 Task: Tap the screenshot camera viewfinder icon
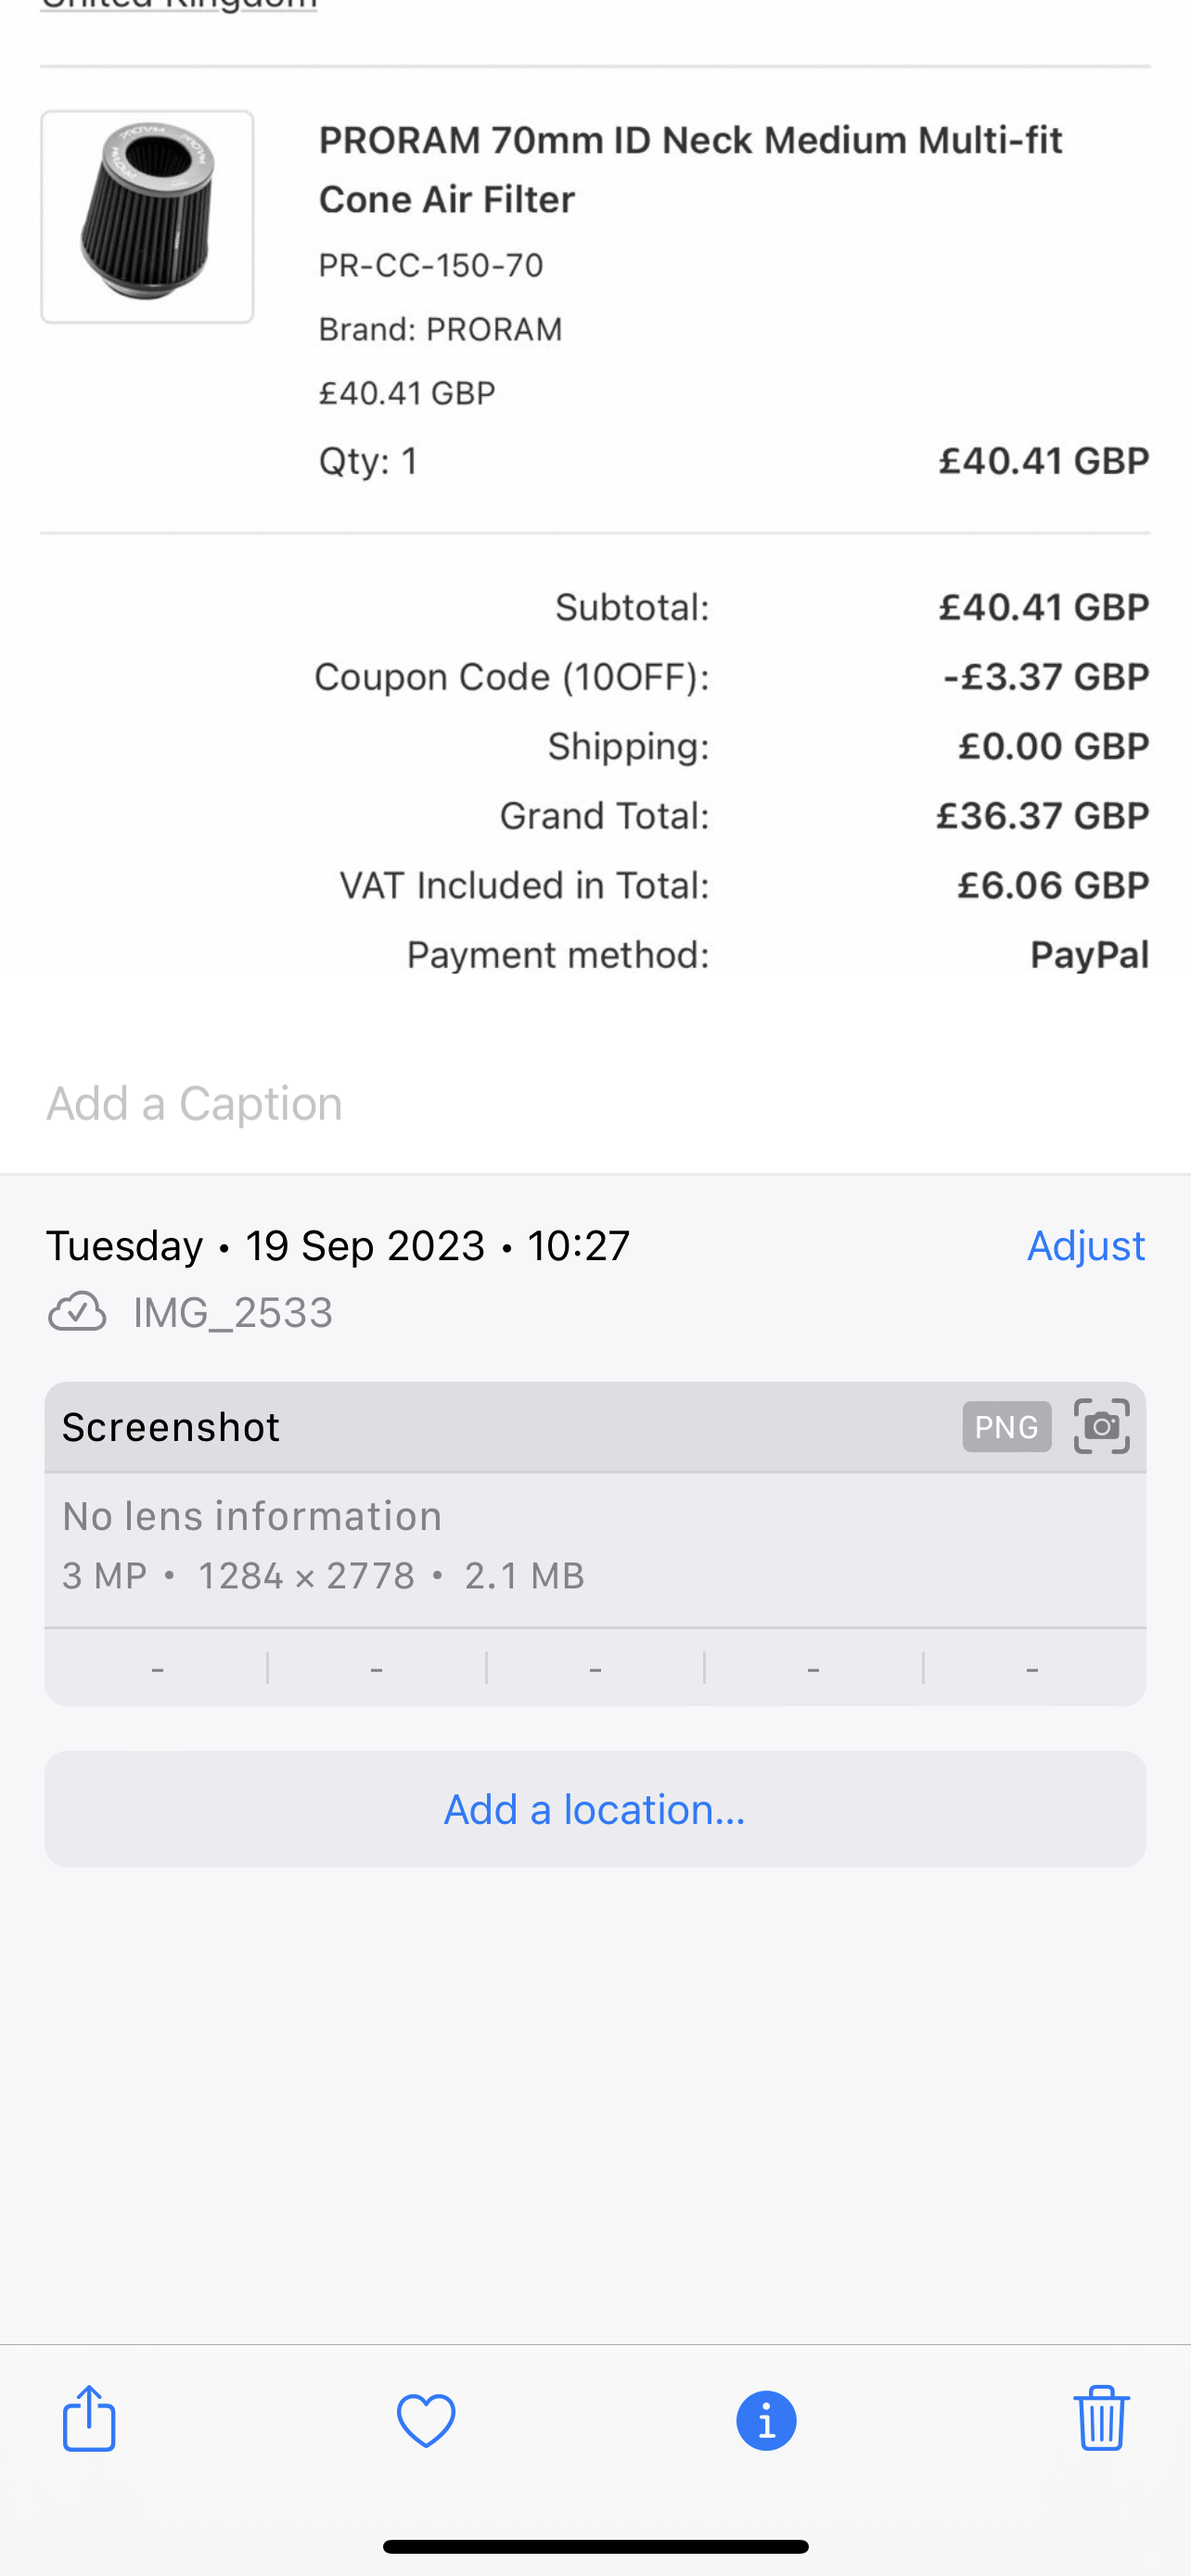pyautogui.click(x=1101, y=1426)
